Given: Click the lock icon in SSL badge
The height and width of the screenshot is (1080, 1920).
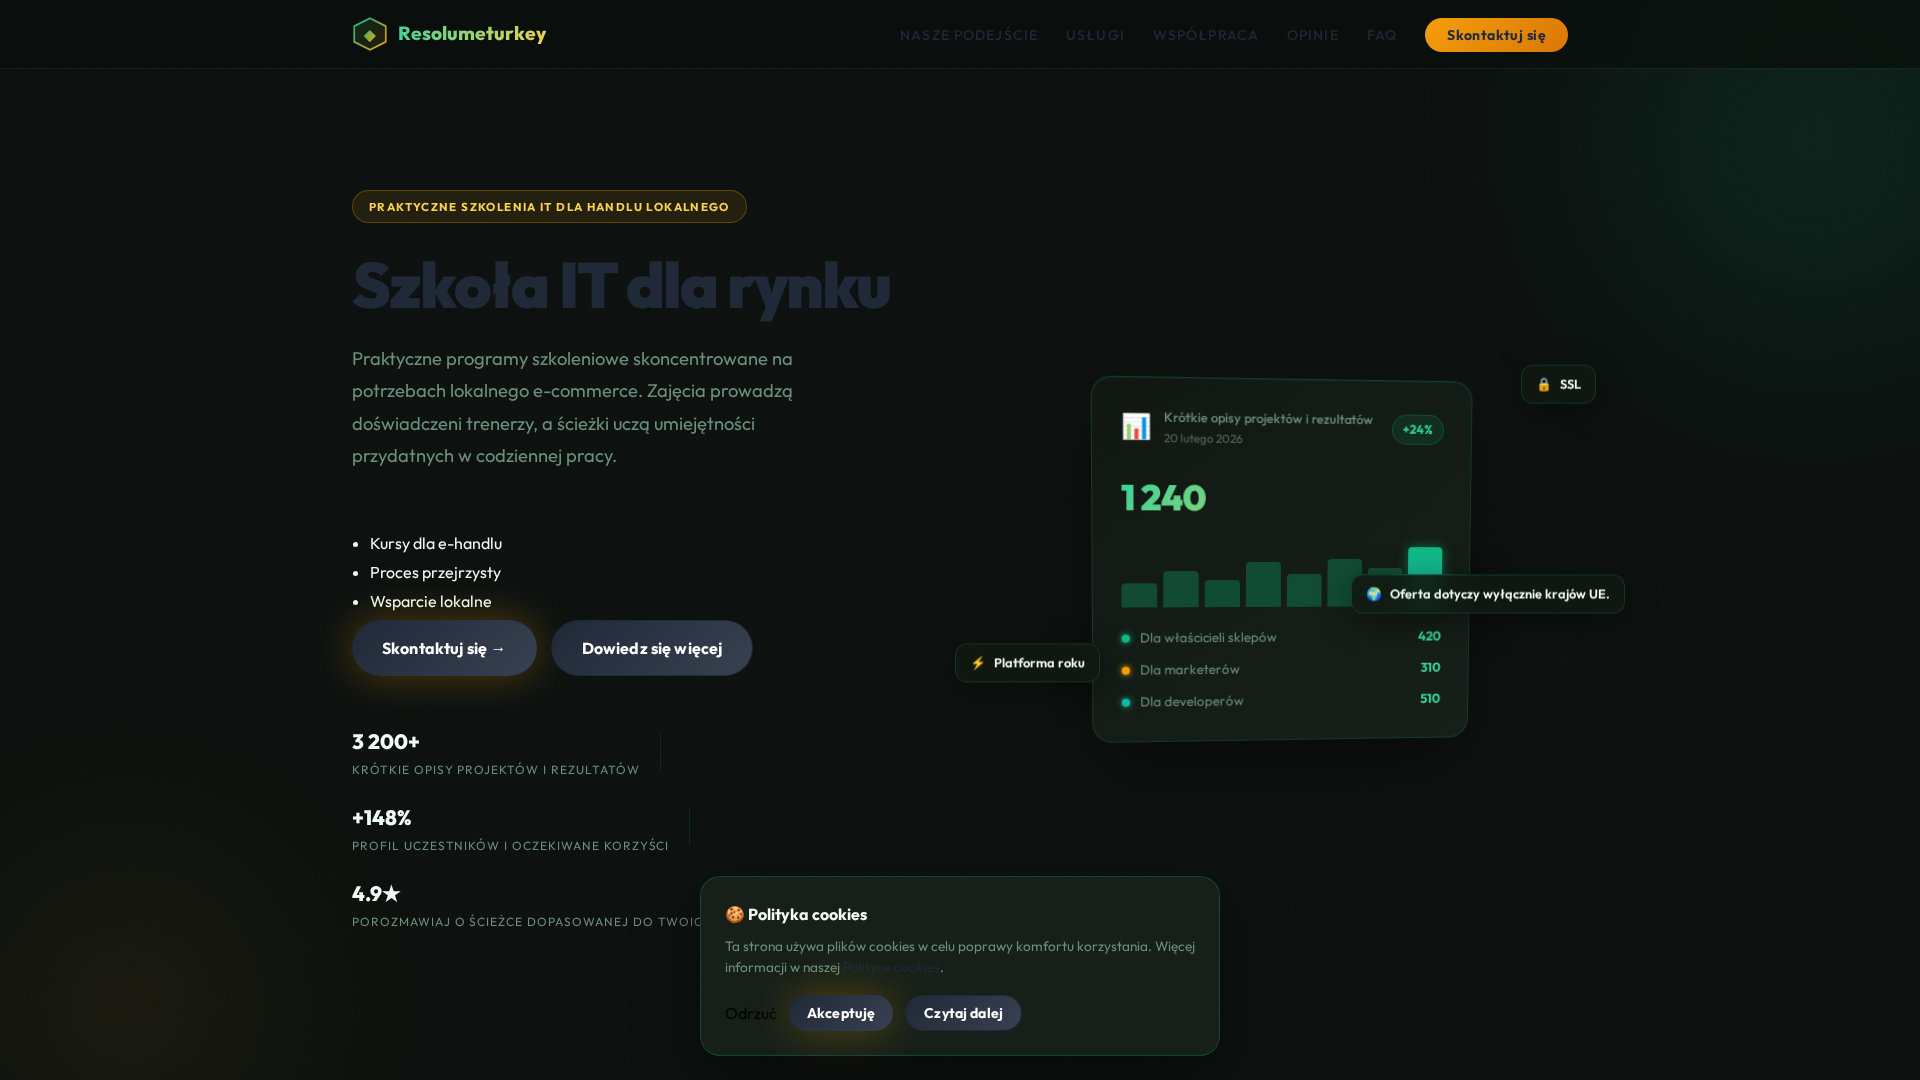Looking at the screenshot, I should pyautogui.click(x=1544, y=385).
